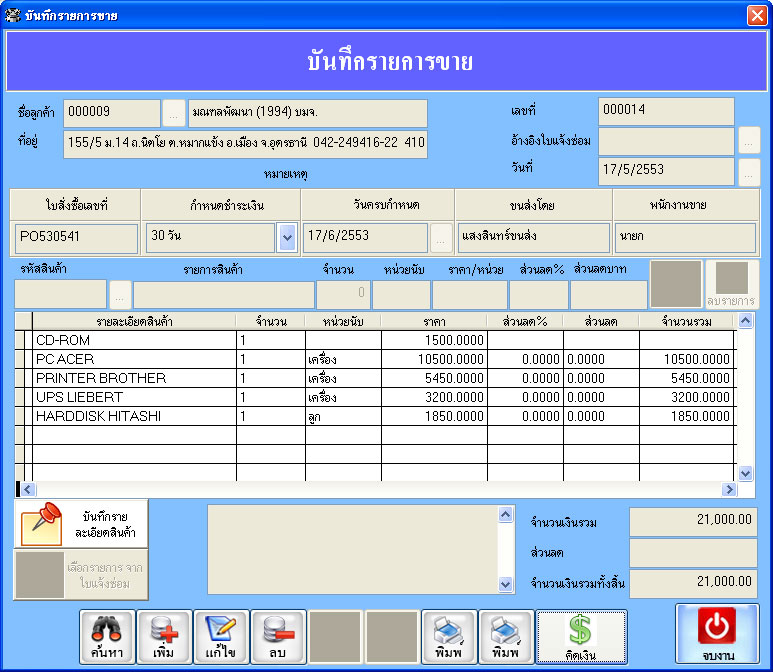Open customer lookup beside code 000009
Screen dimensions: 773x672
pos(174,113)
